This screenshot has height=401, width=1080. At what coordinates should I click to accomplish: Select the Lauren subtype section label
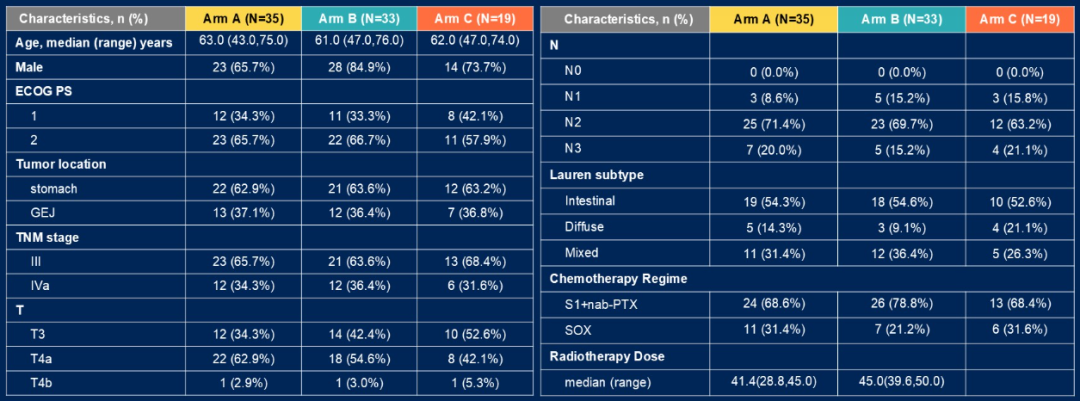(596, 174)
